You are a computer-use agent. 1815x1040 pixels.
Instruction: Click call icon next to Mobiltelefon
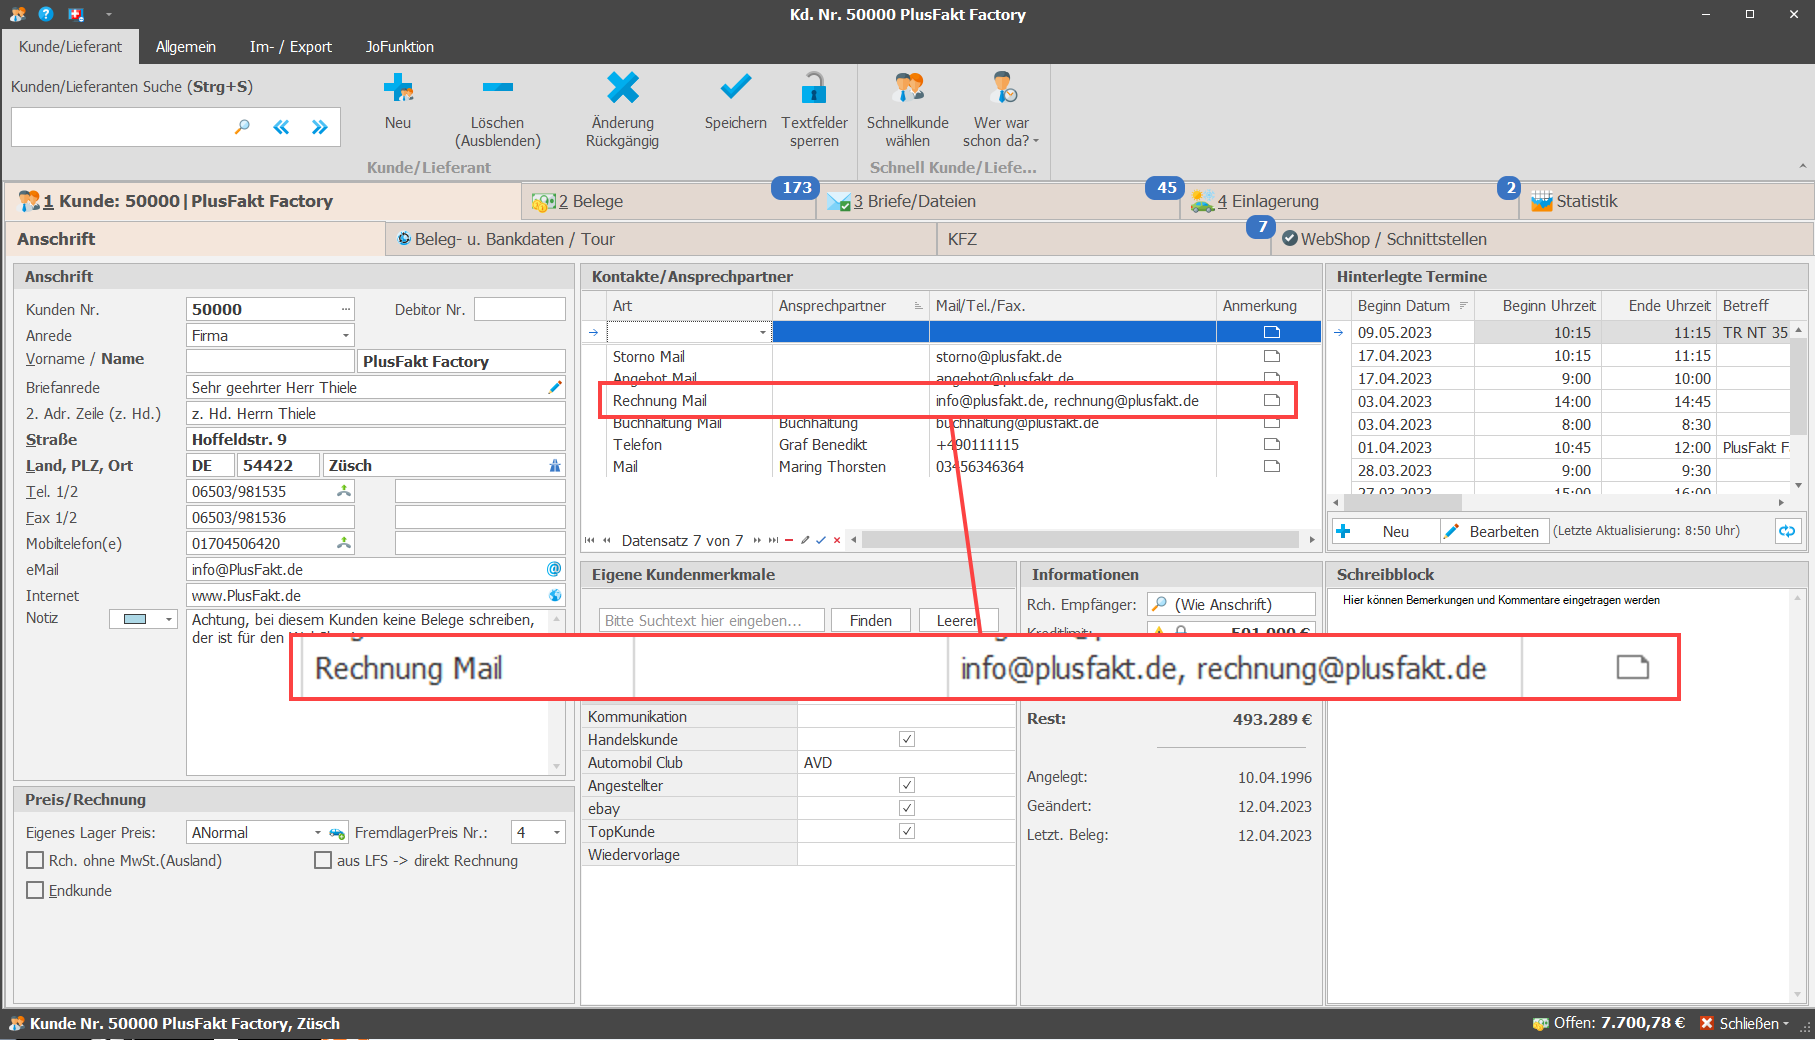(344, 543)
